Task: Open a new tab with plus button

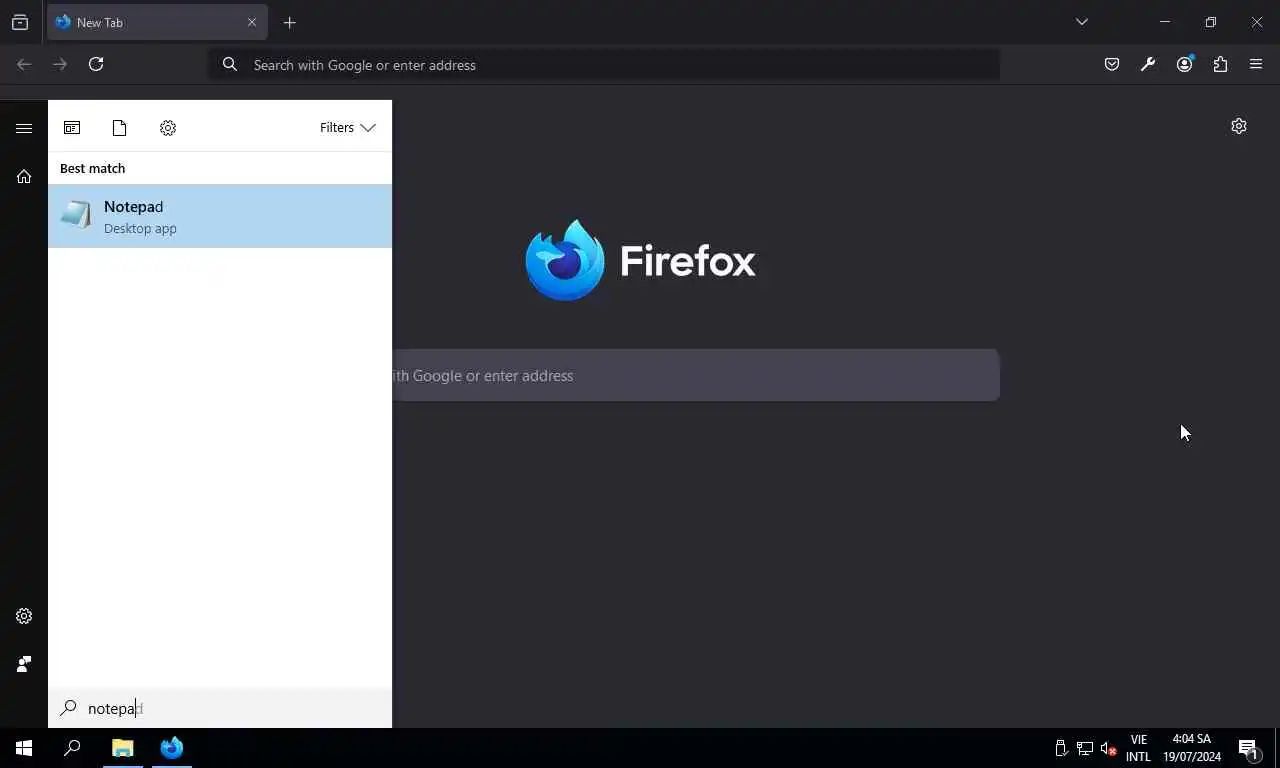Action: (x=290, y=22)
